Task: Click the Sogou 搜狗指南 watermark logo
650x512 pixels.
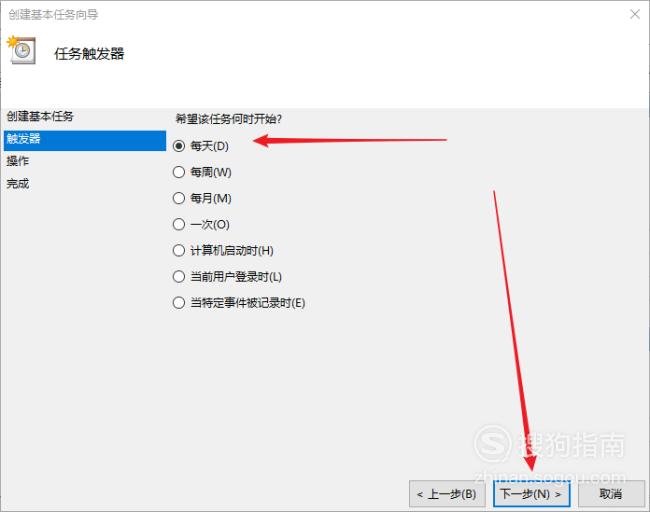Action: [x=550, y=445]
